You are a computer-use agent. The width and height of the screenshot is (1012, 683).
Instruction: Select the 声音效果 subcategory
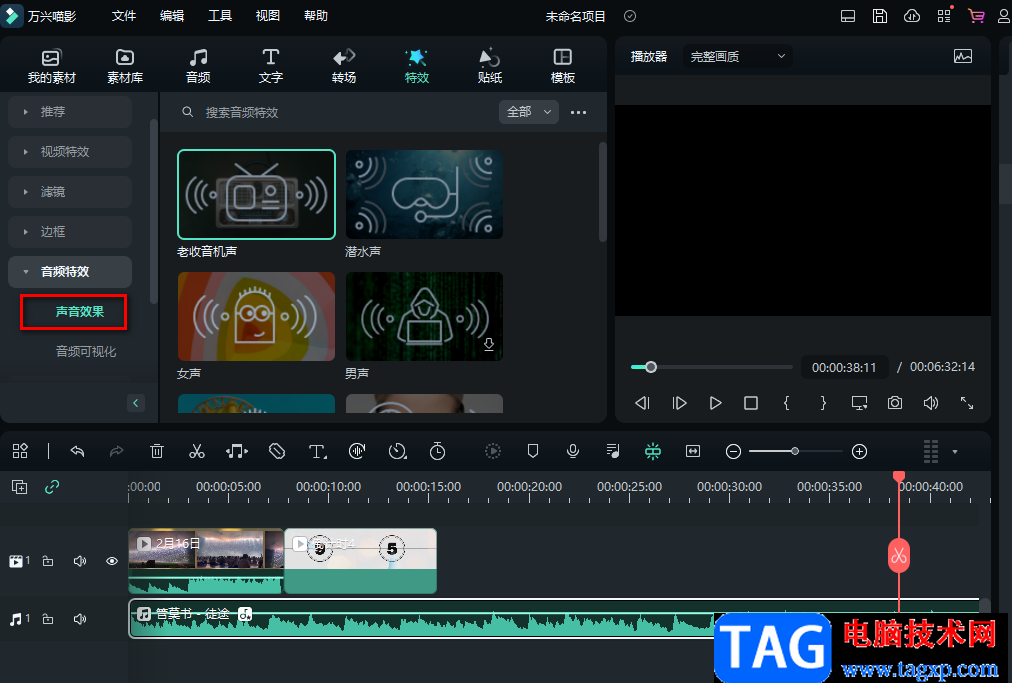click(79, 312)
